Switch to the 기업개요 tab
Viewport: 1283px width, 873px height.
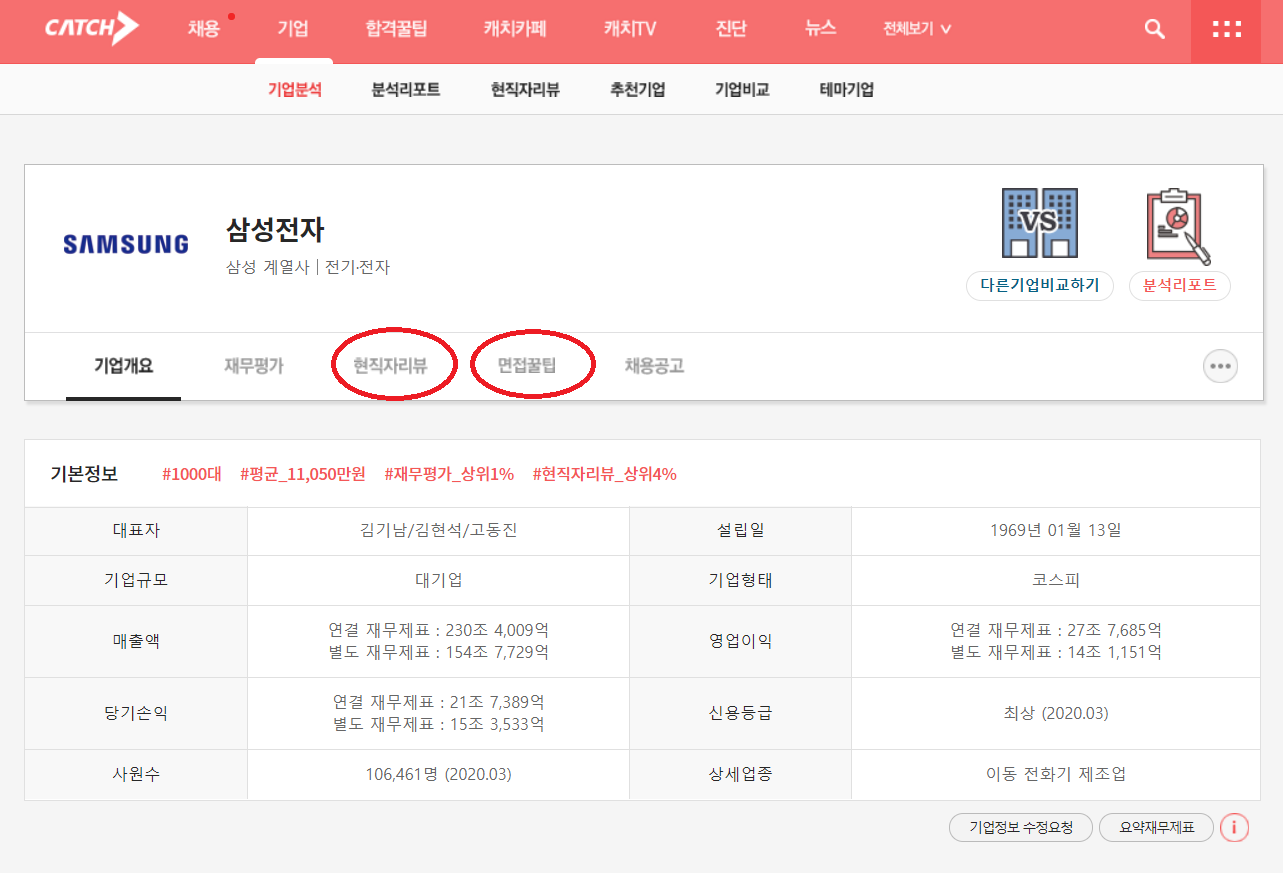(x=124, y=366)
